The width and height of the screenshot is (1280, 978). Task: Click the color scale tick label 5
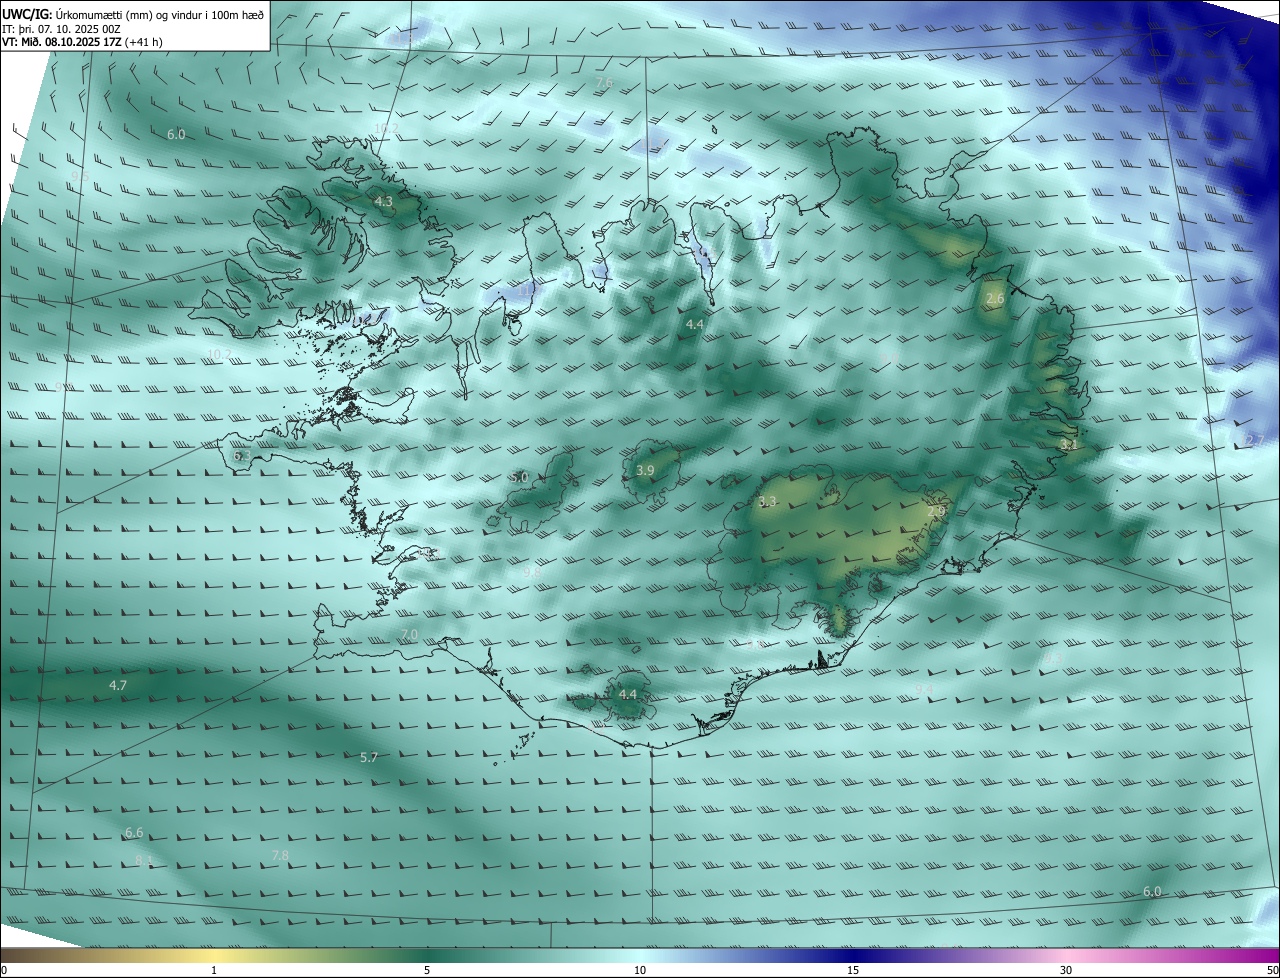[x=427, y=970]
